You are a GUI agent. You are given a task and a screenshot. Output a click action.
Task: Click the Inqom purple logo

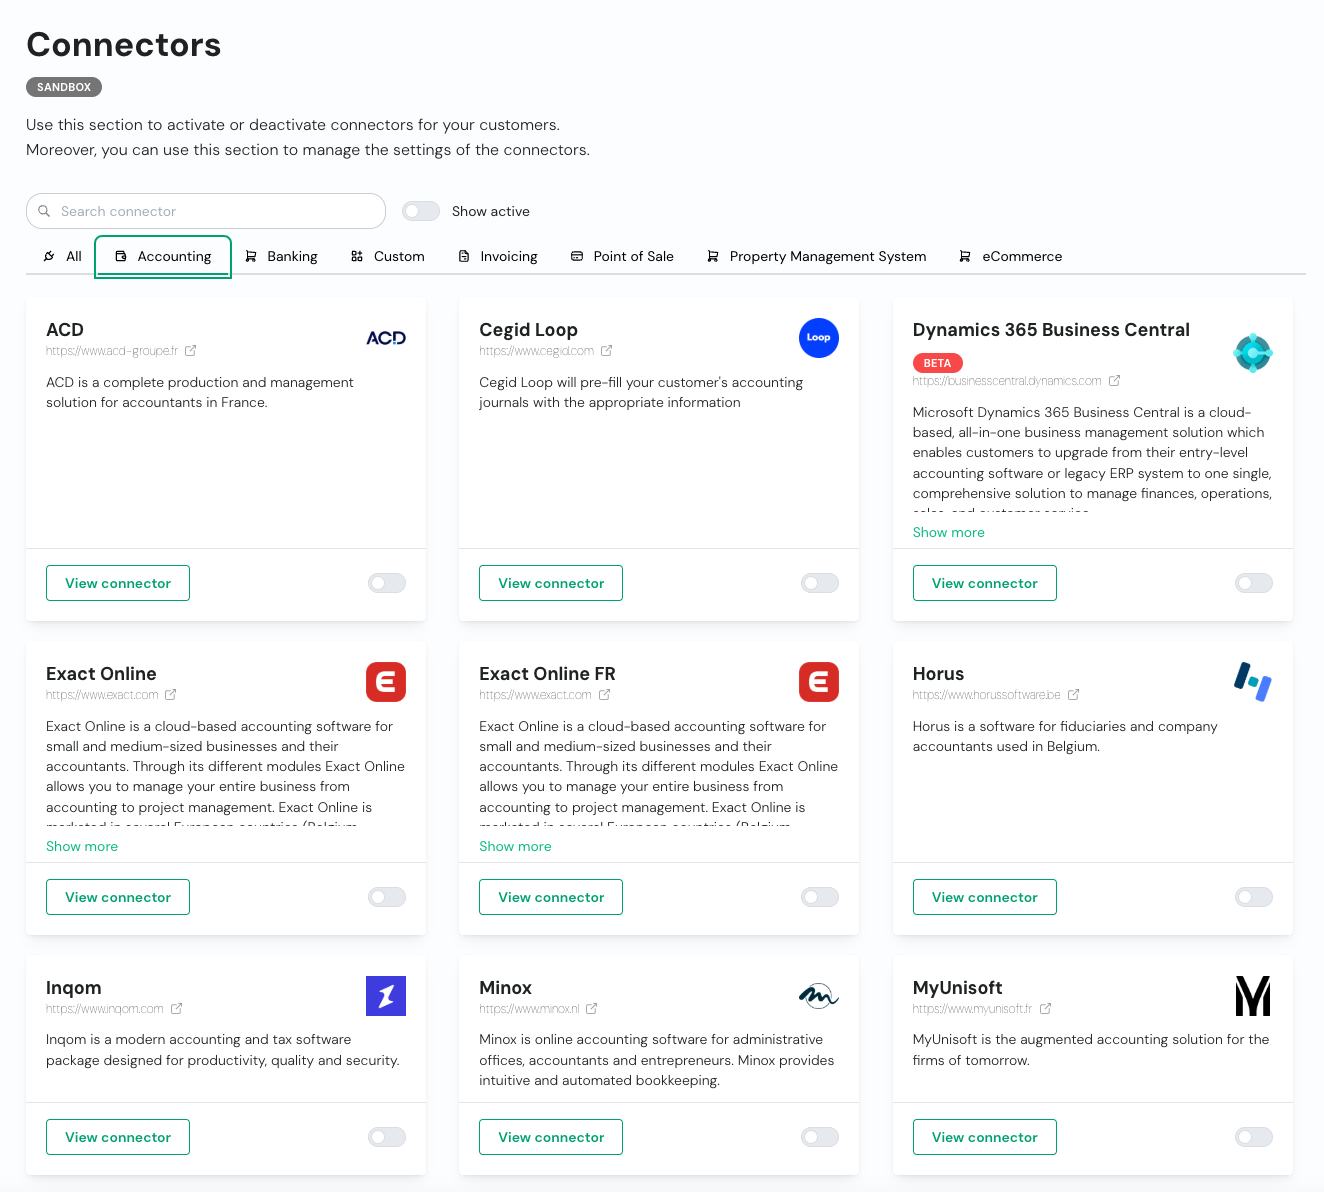(x=386, y=996)
